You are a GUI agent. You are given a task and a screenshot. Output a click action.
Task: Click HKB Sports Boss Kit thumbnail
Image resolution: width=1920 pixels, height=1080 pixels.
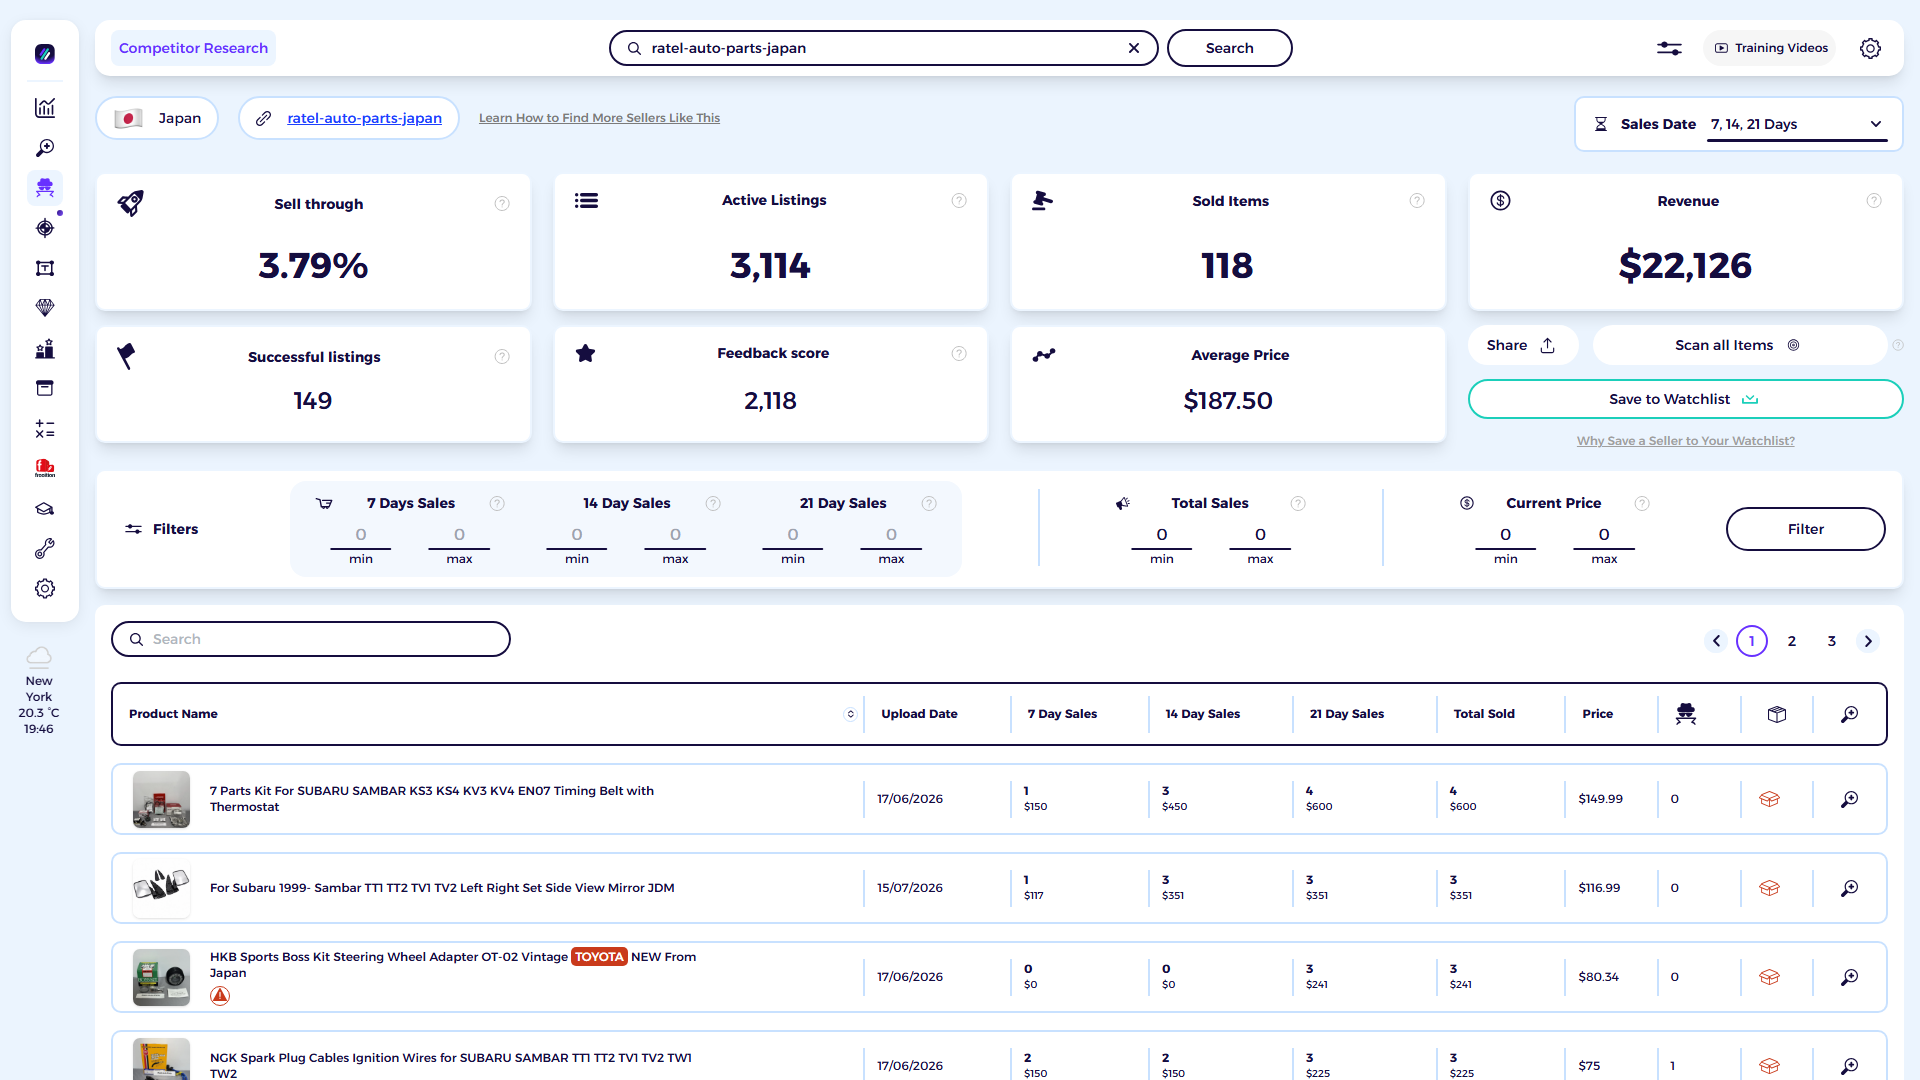click(x=161, y=977)
